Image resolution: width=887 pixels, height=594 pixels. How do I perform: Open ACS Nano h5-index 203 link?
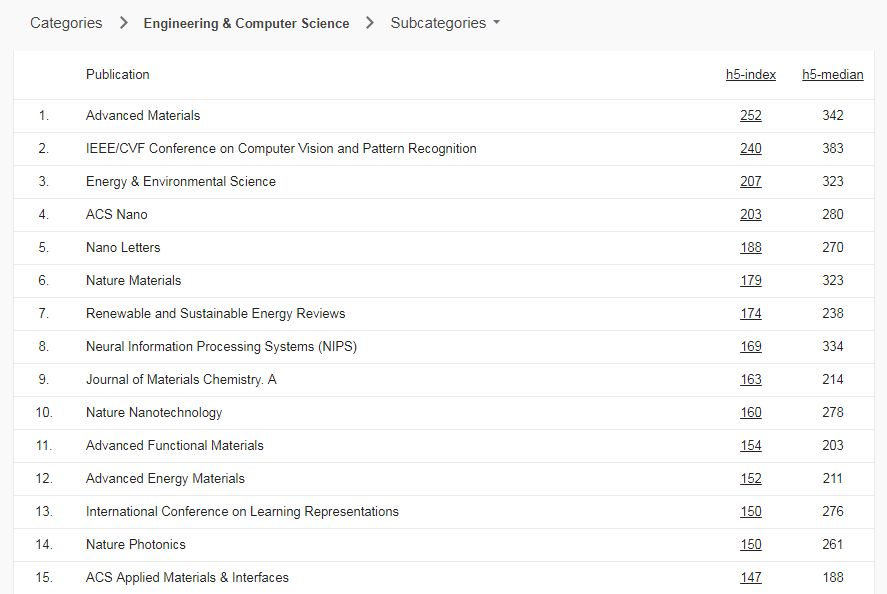(751, 215)
